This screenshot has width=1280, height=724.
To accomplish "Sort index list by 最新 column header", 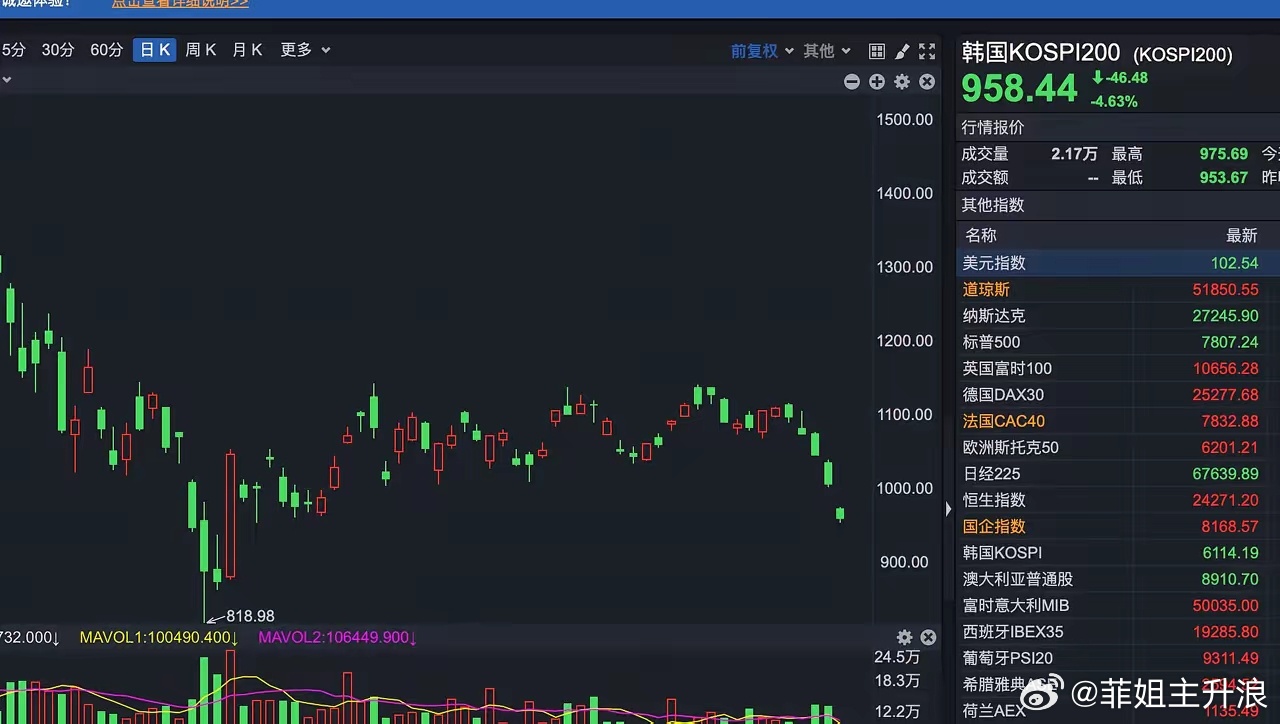I will click(x=1242, y=235).
